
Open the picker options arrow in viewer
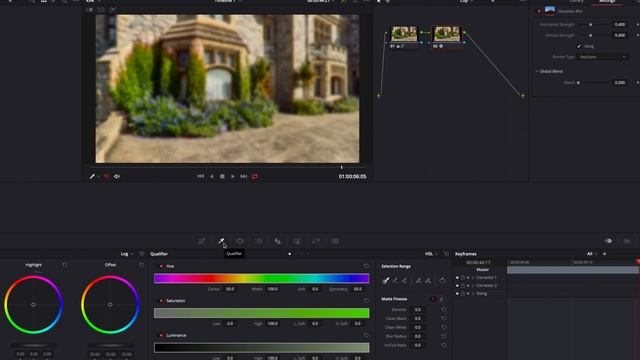tap(98, 176)
